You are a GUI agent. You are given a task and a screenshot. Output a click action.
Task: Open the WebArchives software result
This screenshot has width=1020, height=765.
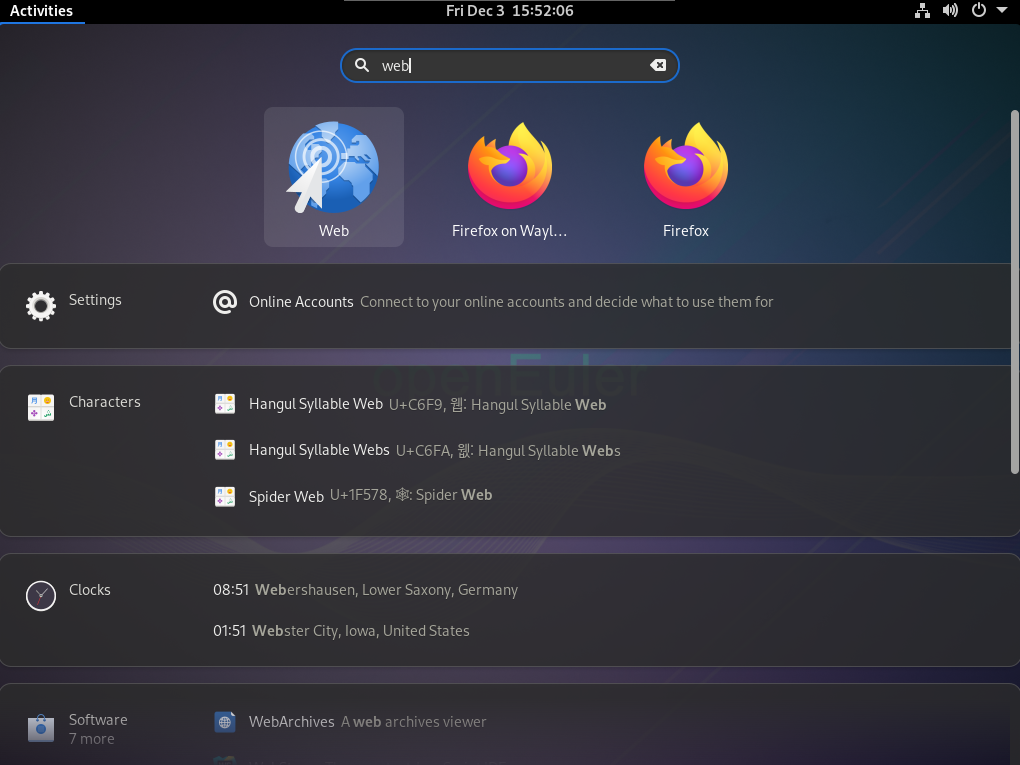[x=291, y=722]
